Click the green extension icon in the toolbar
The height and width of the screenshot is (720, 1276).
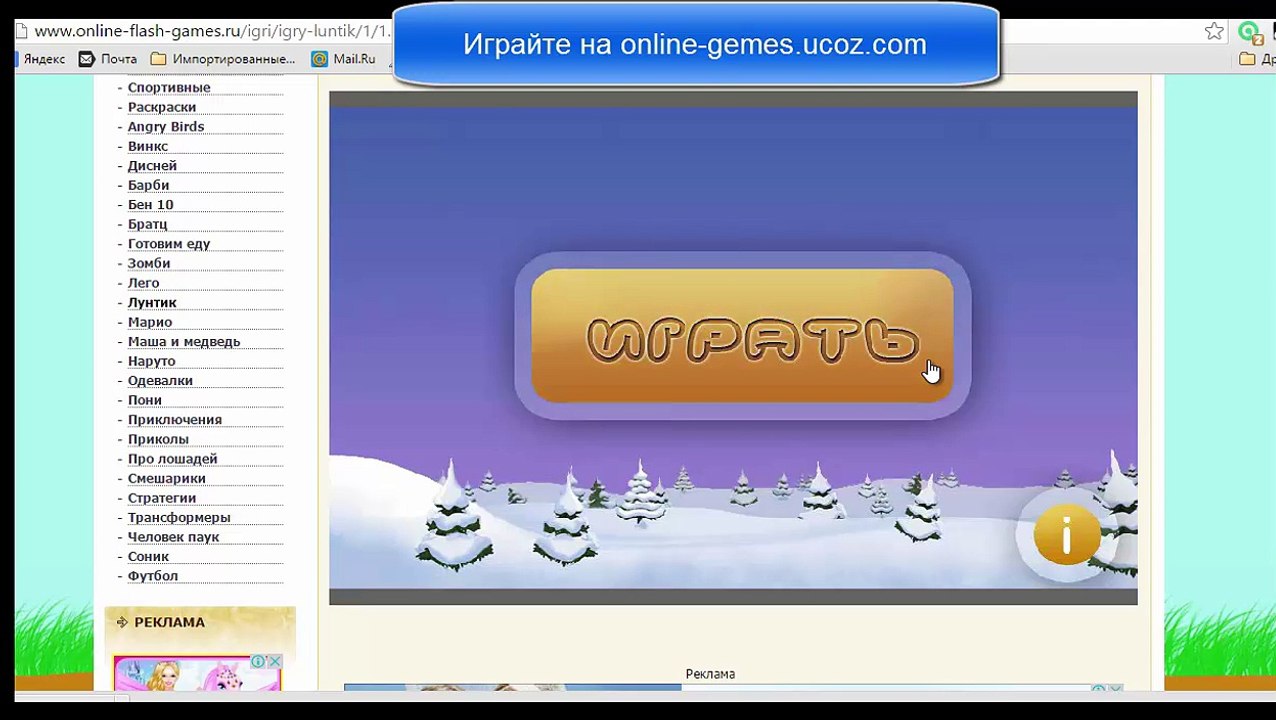(x=1249, y=32)
